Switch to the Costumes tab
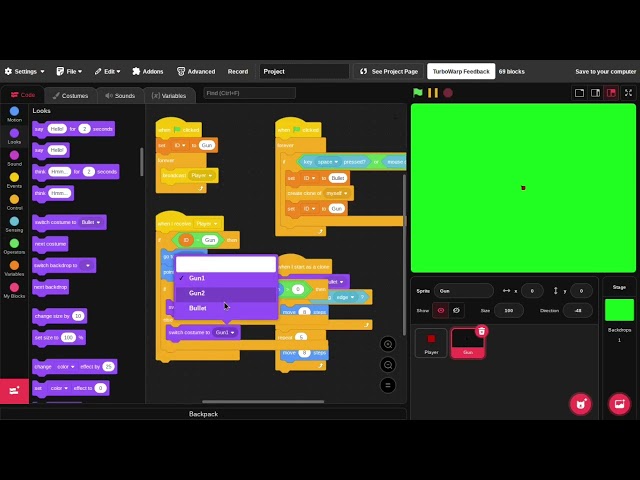The height and width of the screenshot is (480, 640). (x=71, y=96)
